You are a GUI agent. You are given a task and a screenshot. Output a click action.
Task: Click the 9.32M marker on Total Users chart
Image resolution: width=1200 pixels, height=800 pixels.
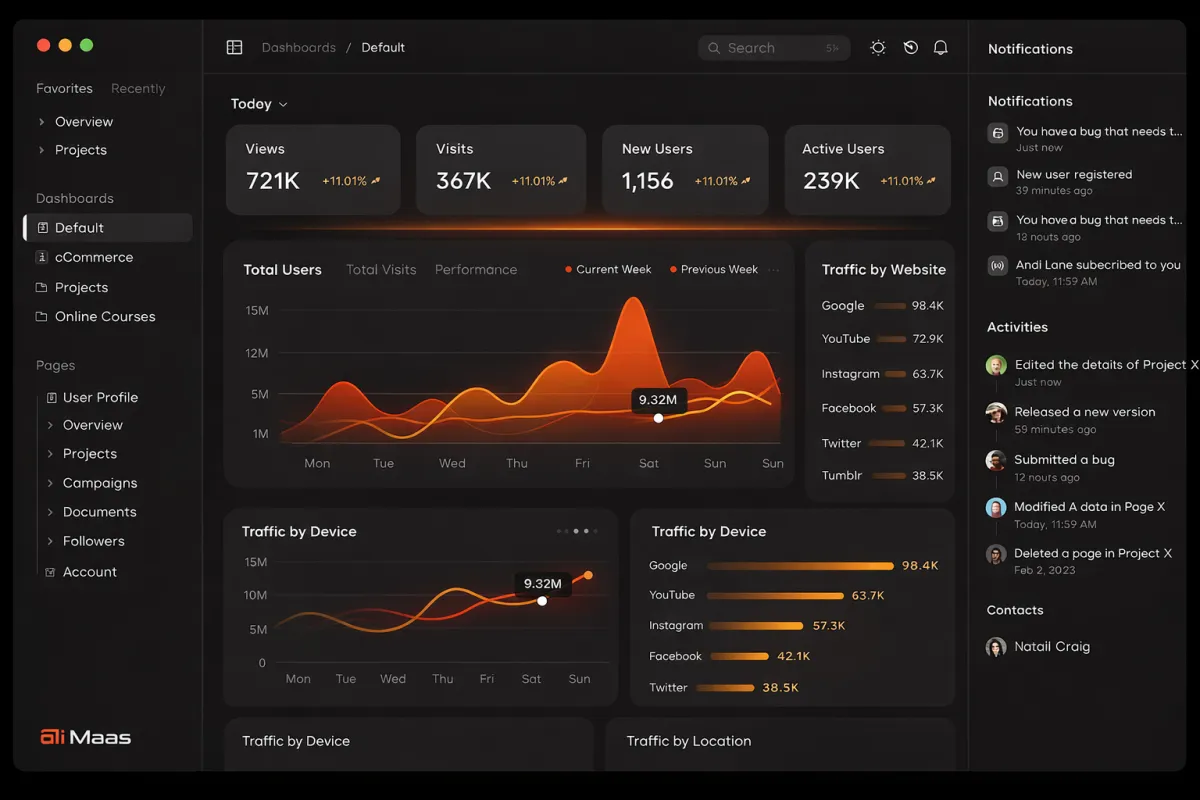point(658,418)
